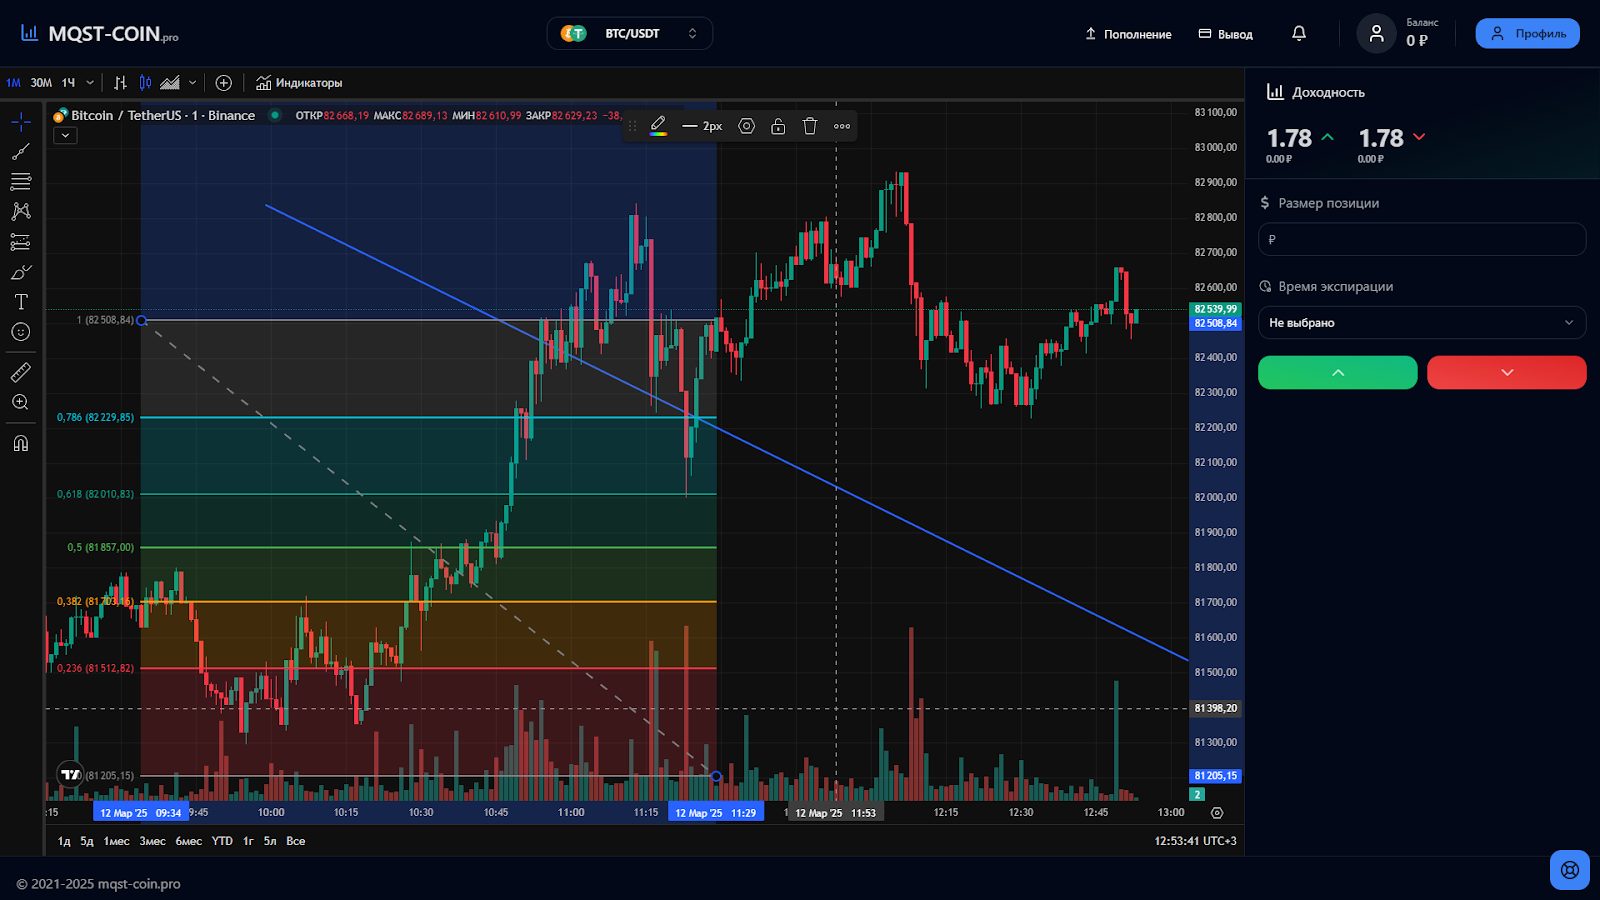Click the TradingView logo on chart
Screen dimensions: 1600x900
coord(70,775)
